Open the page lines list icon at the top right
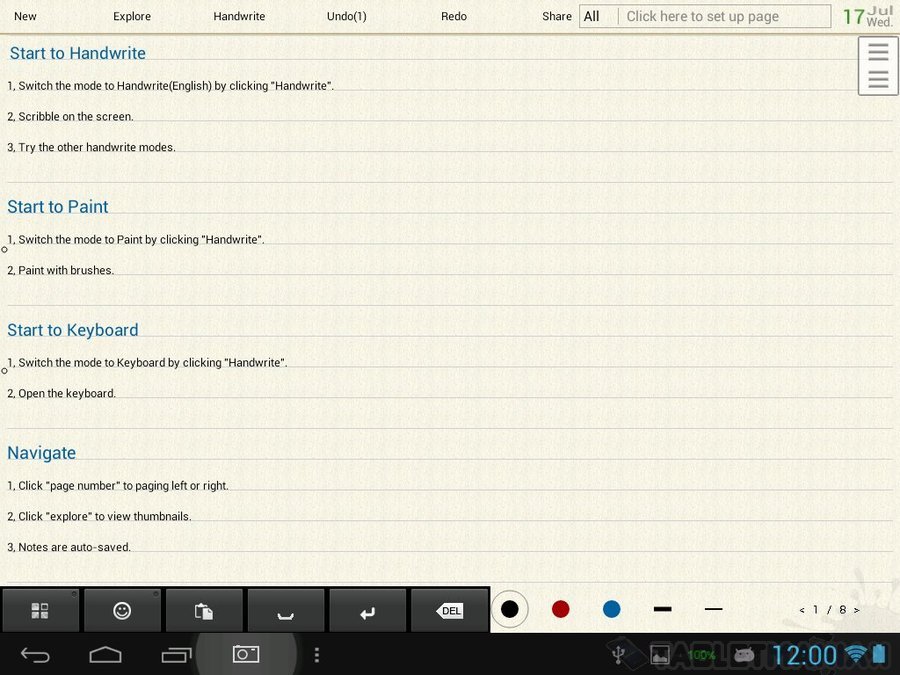This screenshot has width=900, height=675. [x=878, y=65]
